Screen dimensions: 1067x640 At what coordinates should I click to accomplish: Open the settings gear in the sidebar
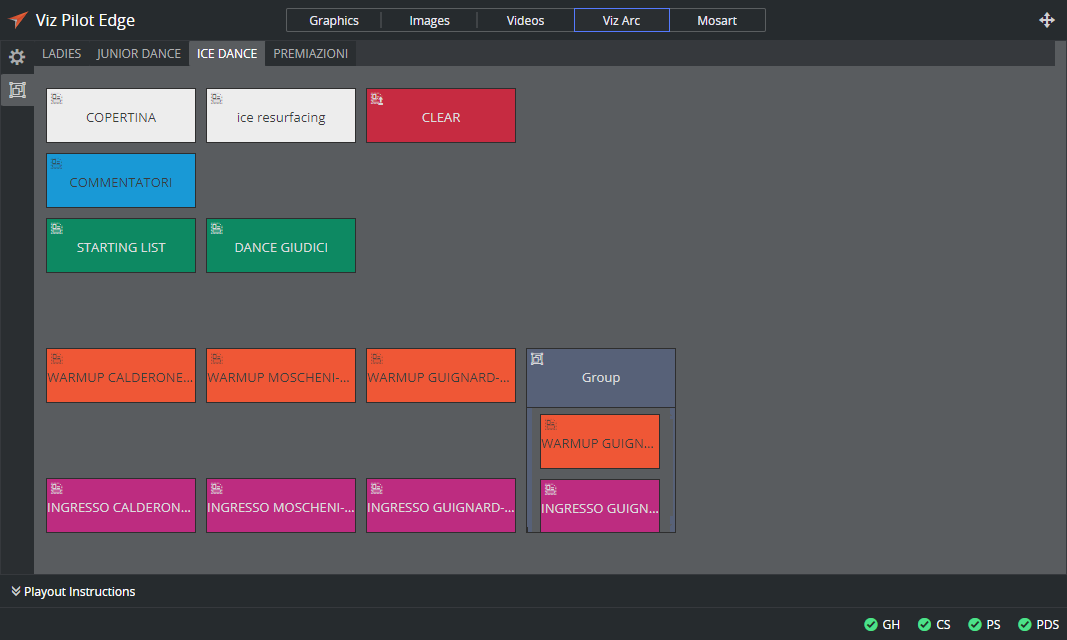tap(17, 57)
